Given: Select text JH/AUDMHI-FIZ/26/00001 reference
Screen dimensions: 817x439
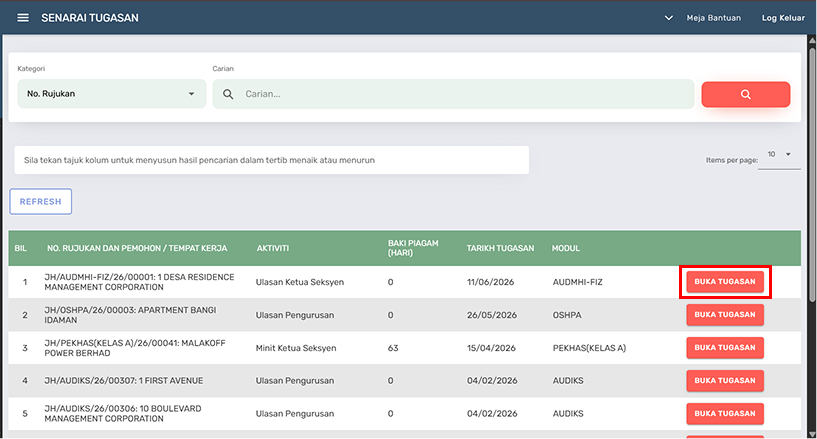Looking at the screenshot, I should click(98, 277).
